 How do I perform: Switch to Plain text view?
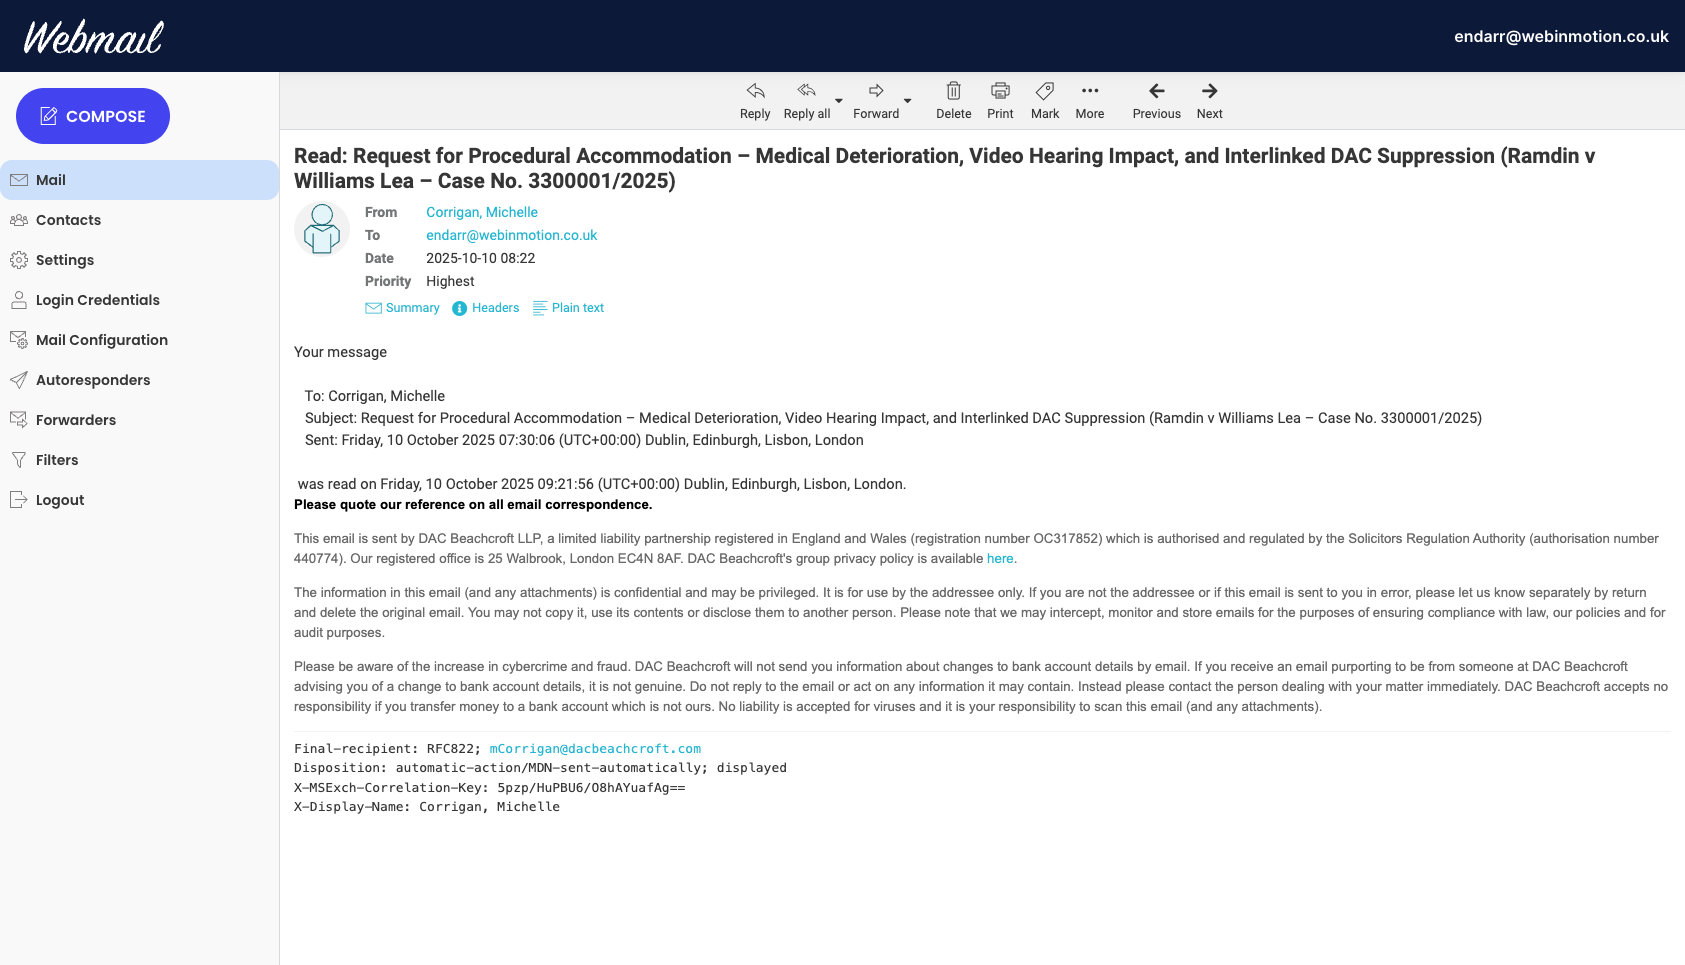tap(568, 308)
